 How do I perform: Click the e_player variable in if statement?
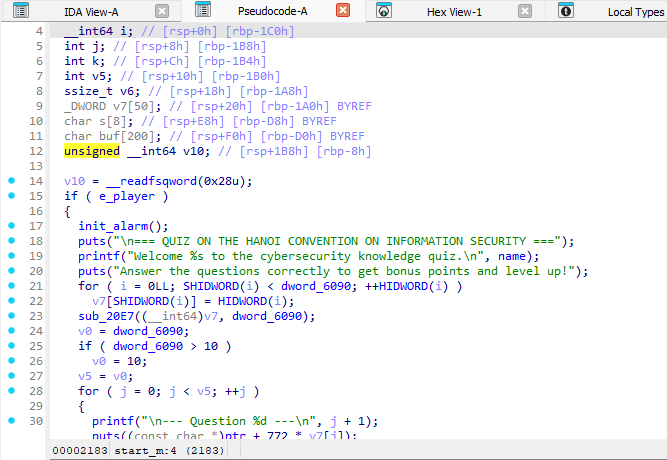pos(126,196)
